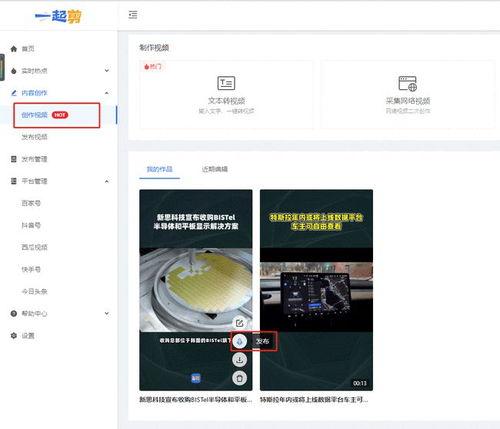Open 设置 settings gear in sidebar
Screen dimensions: 500x429
click(14, 335)
